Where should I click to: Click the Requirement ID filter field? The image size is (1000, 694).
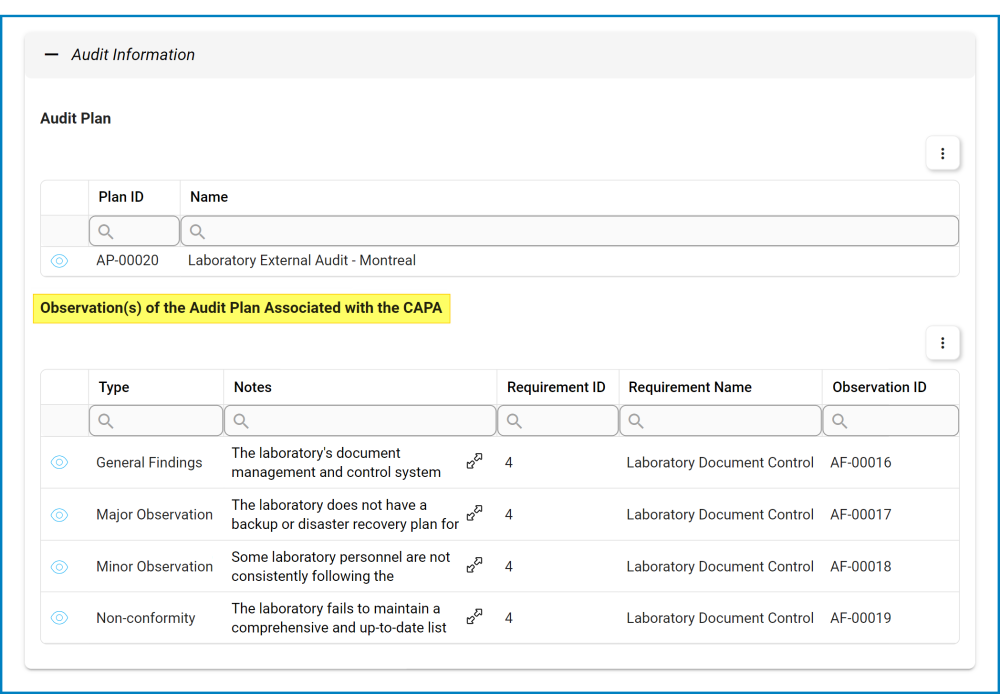coord(557,420)
